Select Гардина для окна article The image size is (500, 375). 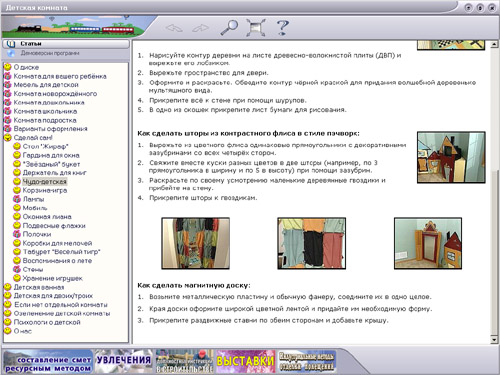point(51,155)
